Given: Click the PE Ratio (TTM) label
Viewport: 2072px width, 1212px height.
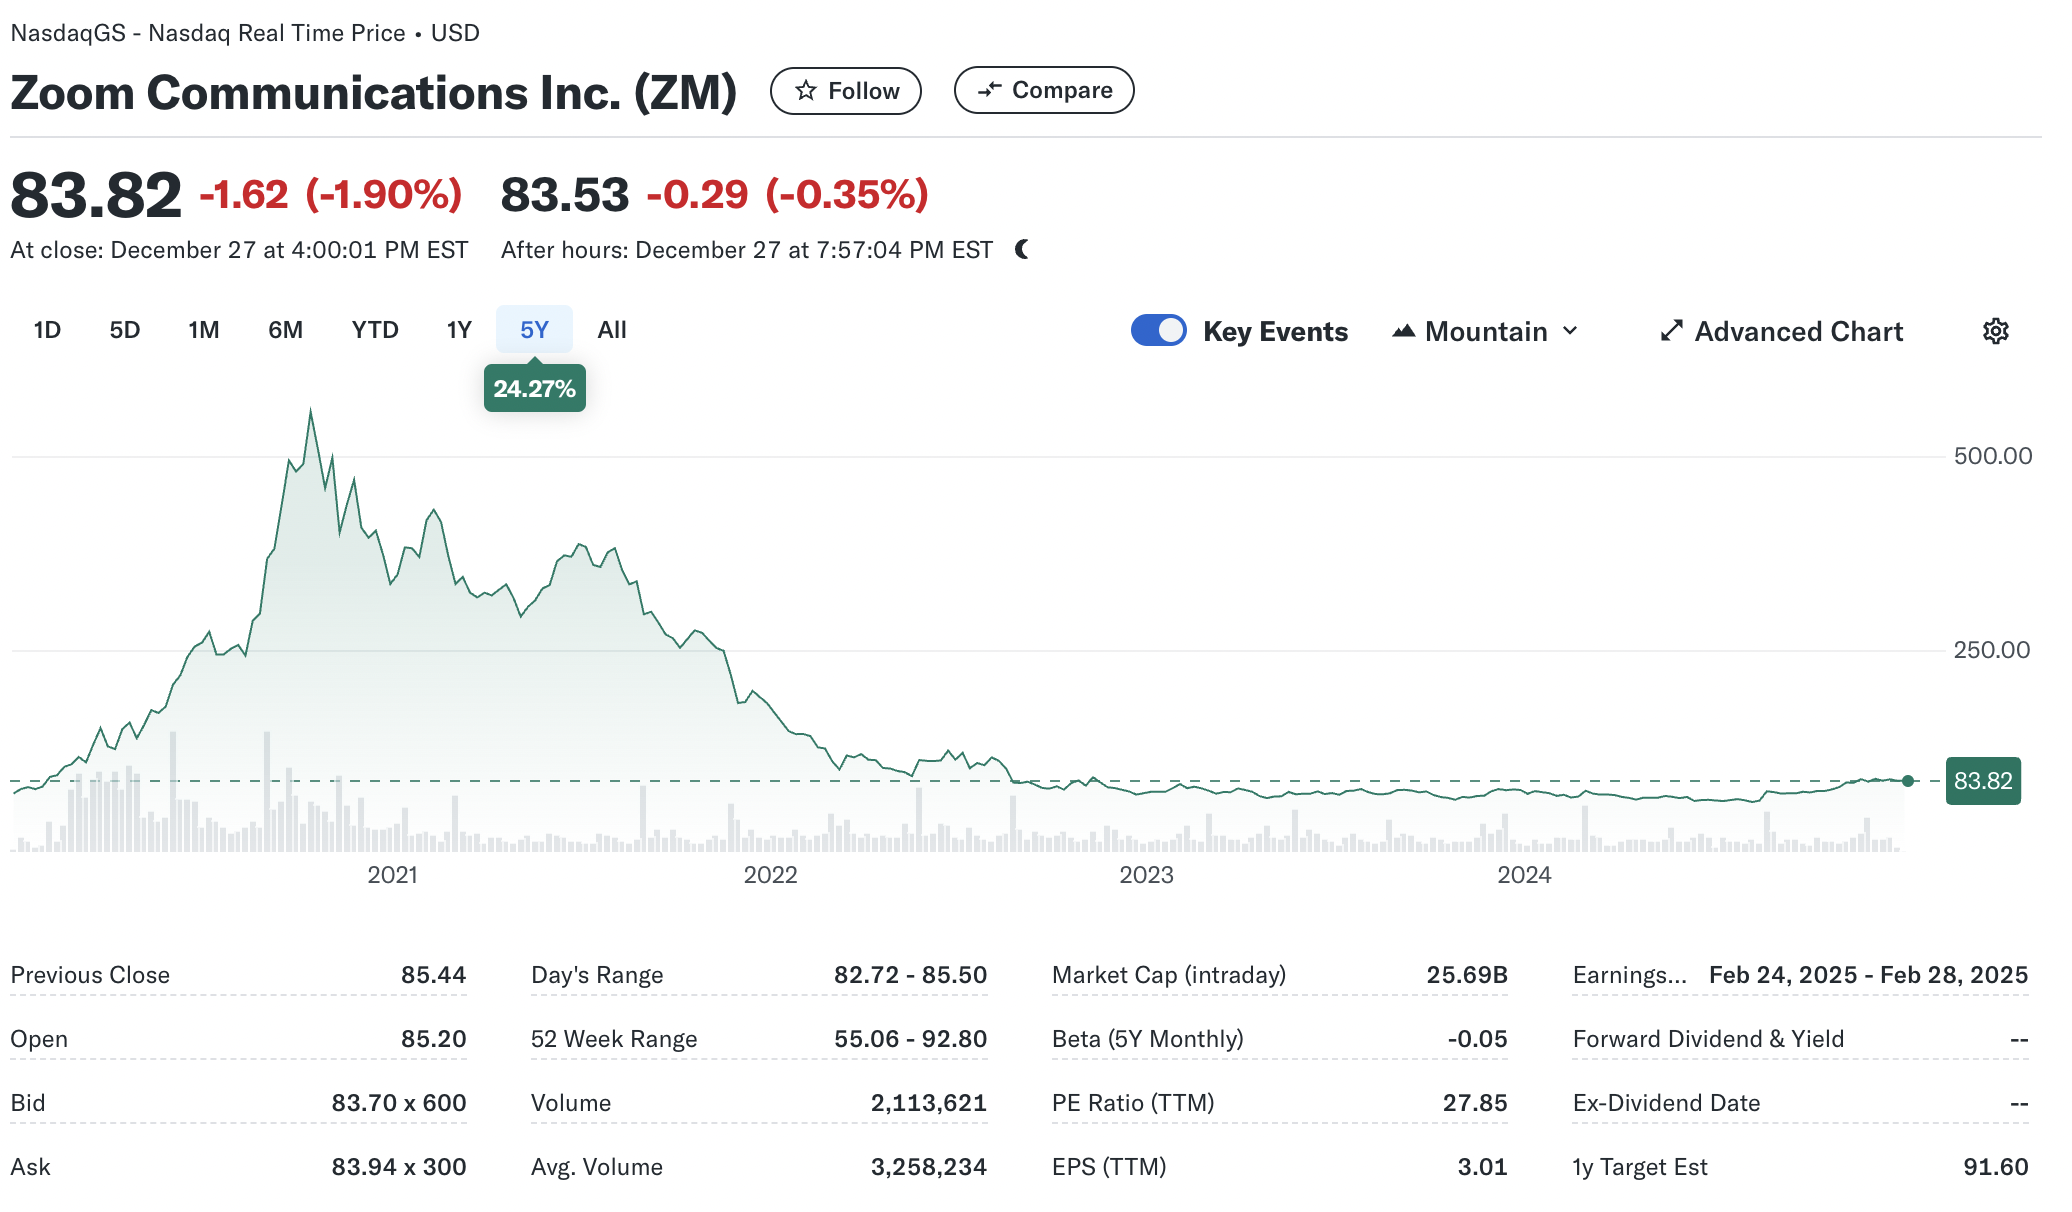Looking at the screenshot, I should click(1133, 1103).
